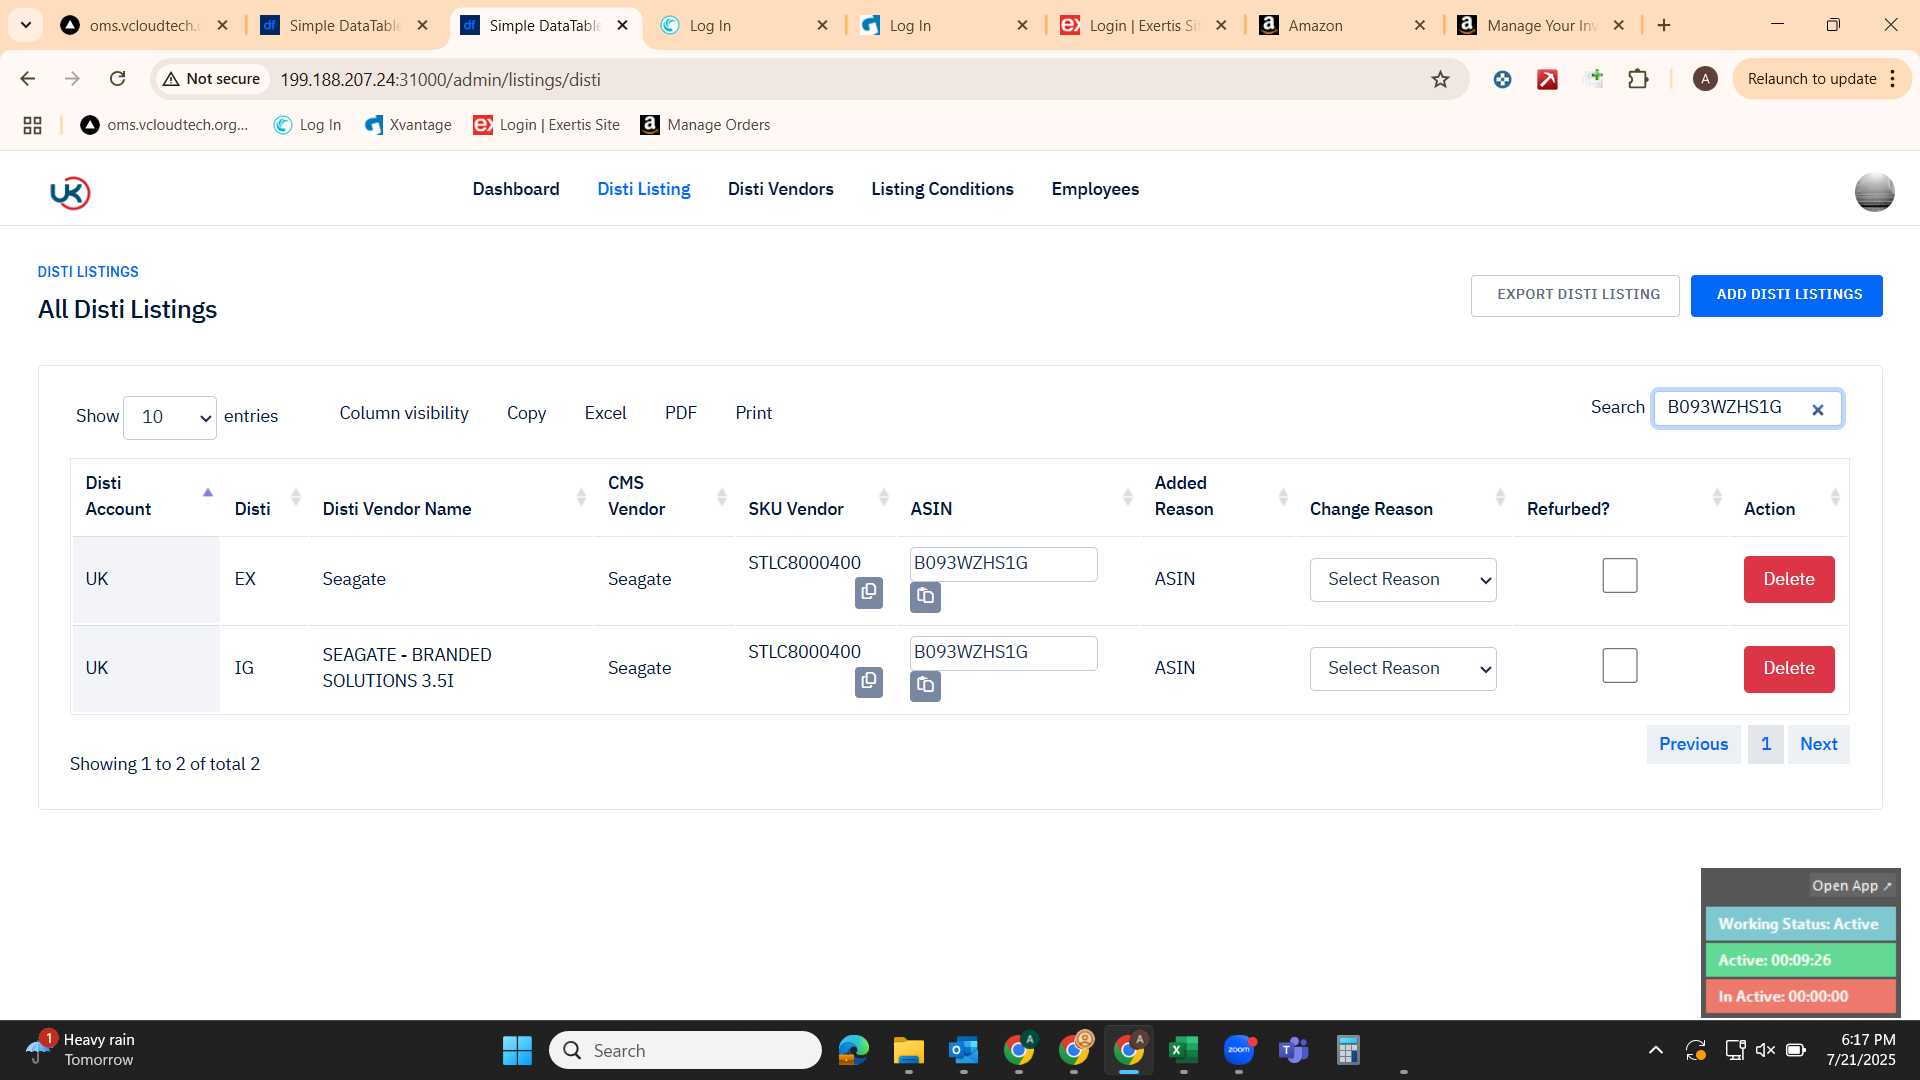The width and height of the screenshot is (1920, 1080).
Task: Toggle Refurbed checkbox for EX row
Action: pos(1619,575)
